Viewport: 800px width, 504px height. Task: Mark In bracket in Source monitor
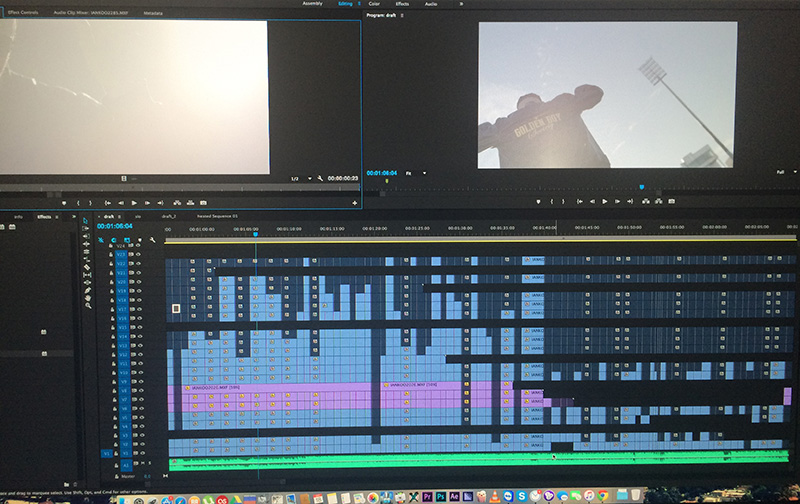click(x=78, y=203)
